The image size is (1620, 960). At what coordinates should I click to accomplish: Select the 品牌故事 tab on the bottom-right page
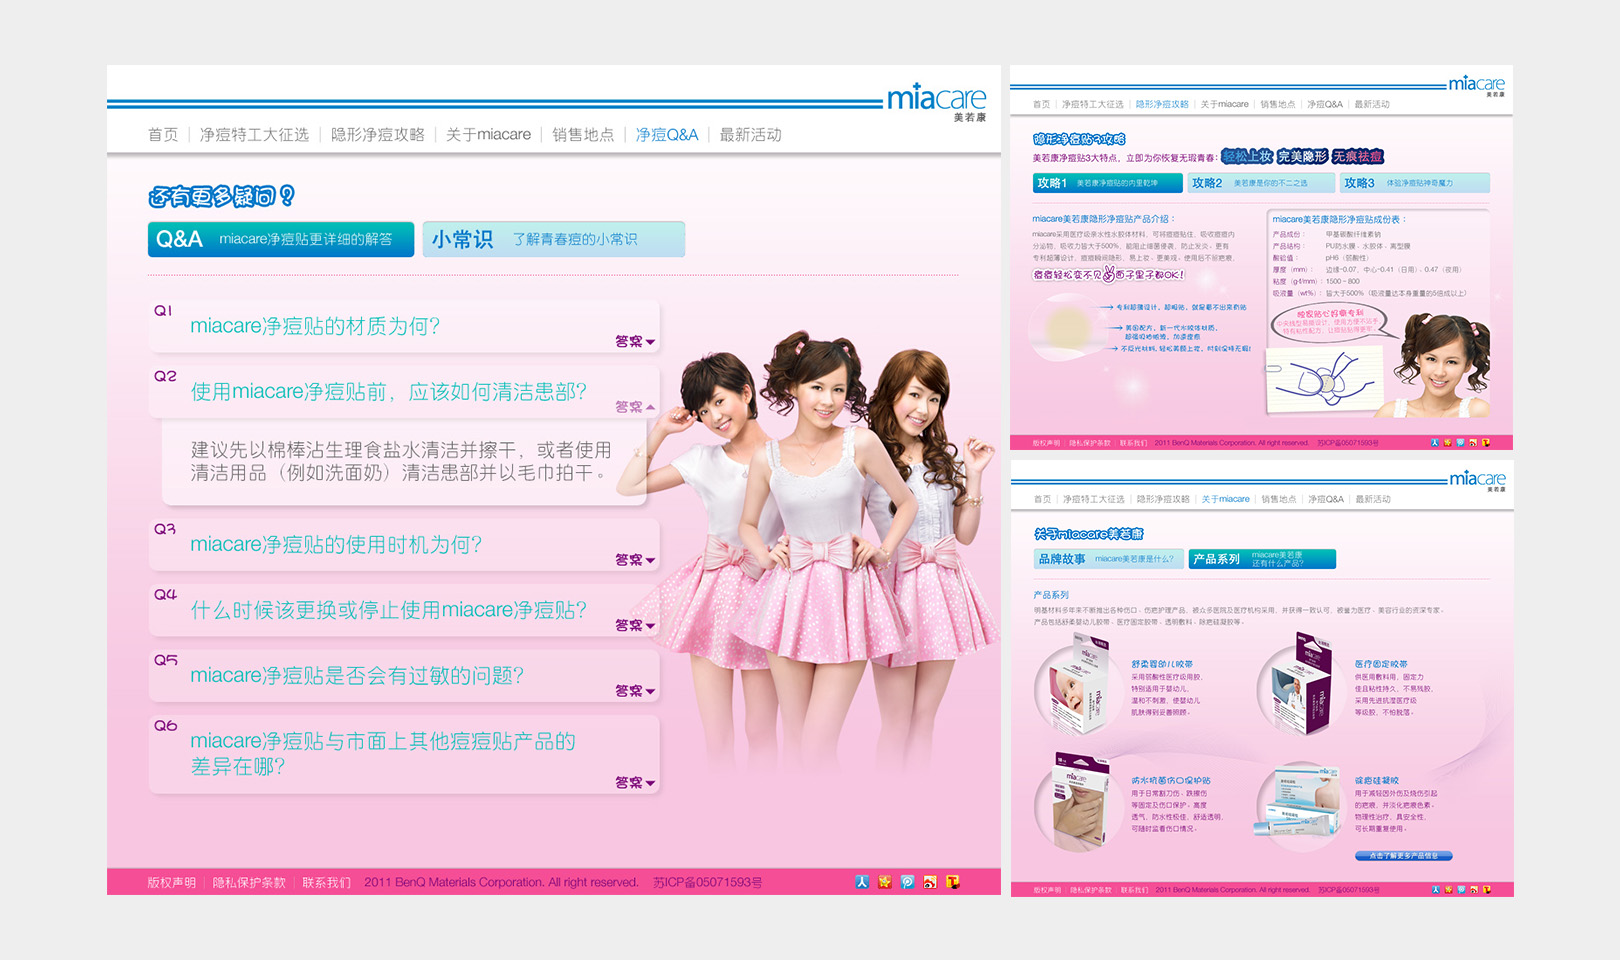1109,559
